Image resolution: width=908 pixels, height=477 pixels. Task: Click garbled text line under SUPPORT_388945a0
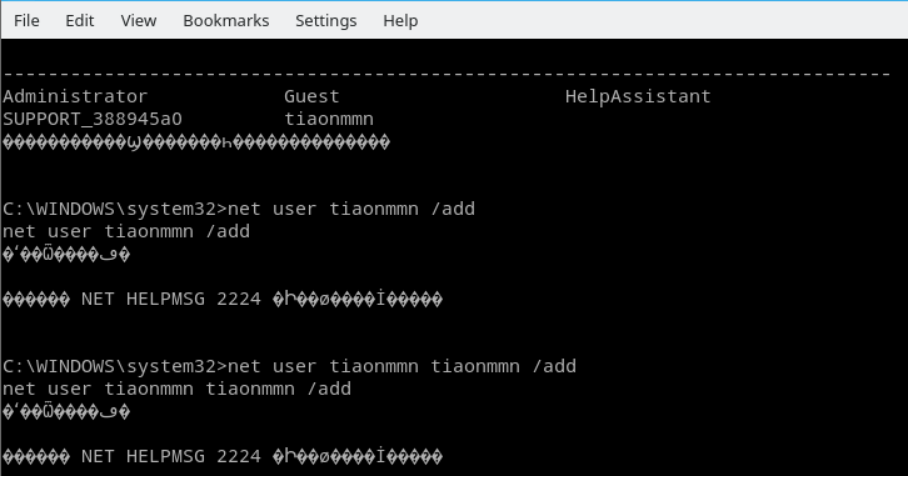196,142
